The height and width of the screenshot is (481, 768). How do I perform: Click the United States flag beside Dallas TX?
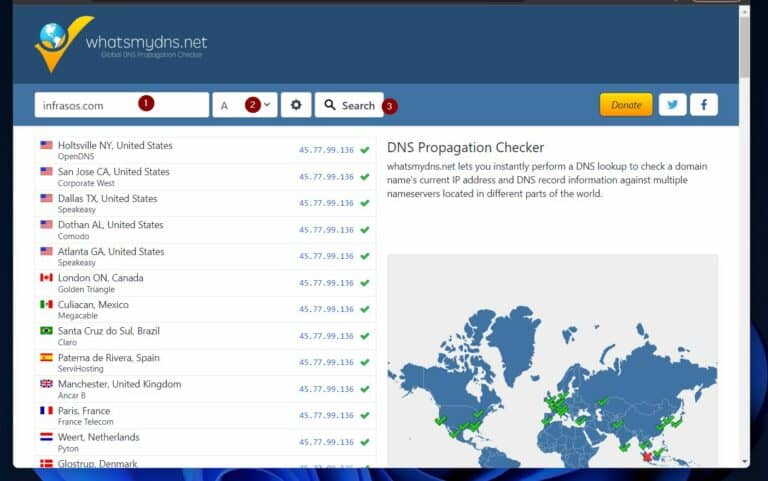(47, 198)
